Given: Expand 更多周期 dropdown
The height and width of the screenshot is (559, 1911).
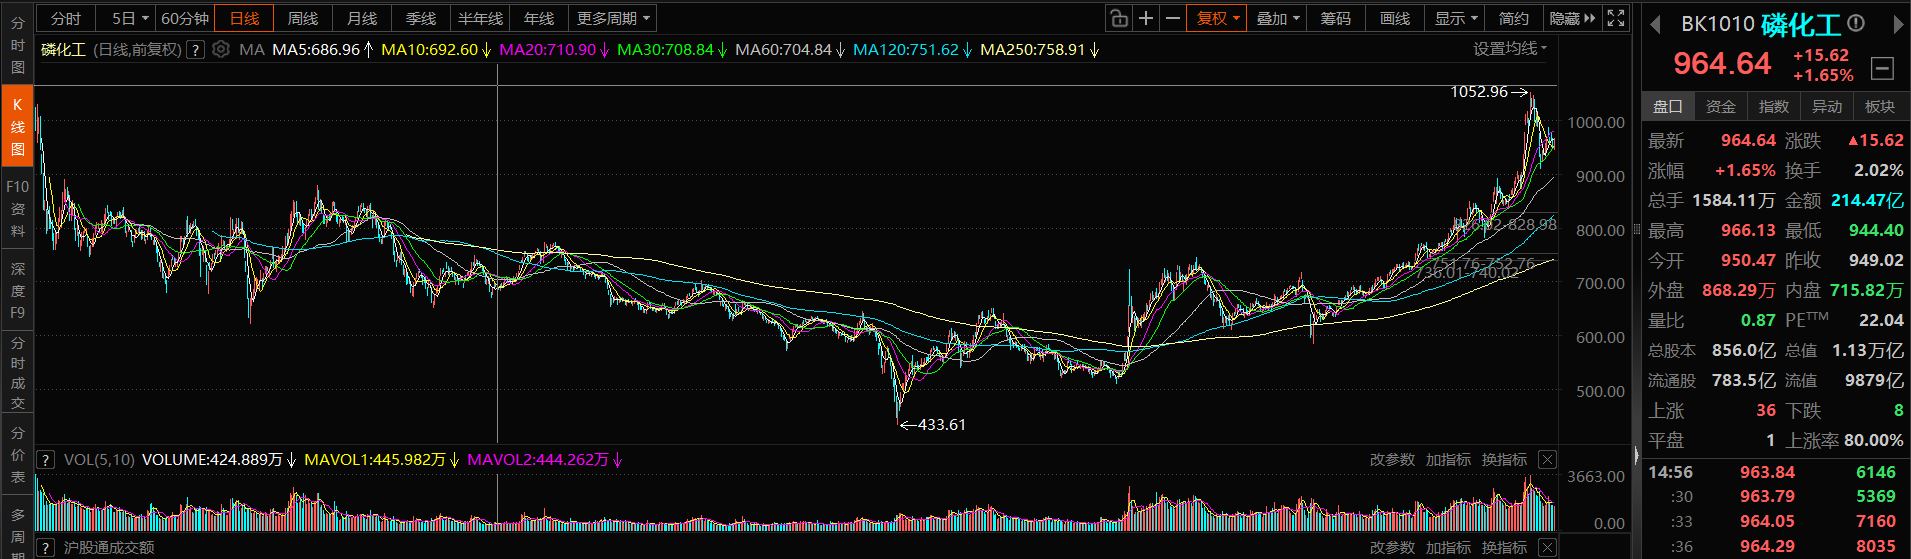Looking at the screenshot, I should pyautogui.click(x=613, y=18).
